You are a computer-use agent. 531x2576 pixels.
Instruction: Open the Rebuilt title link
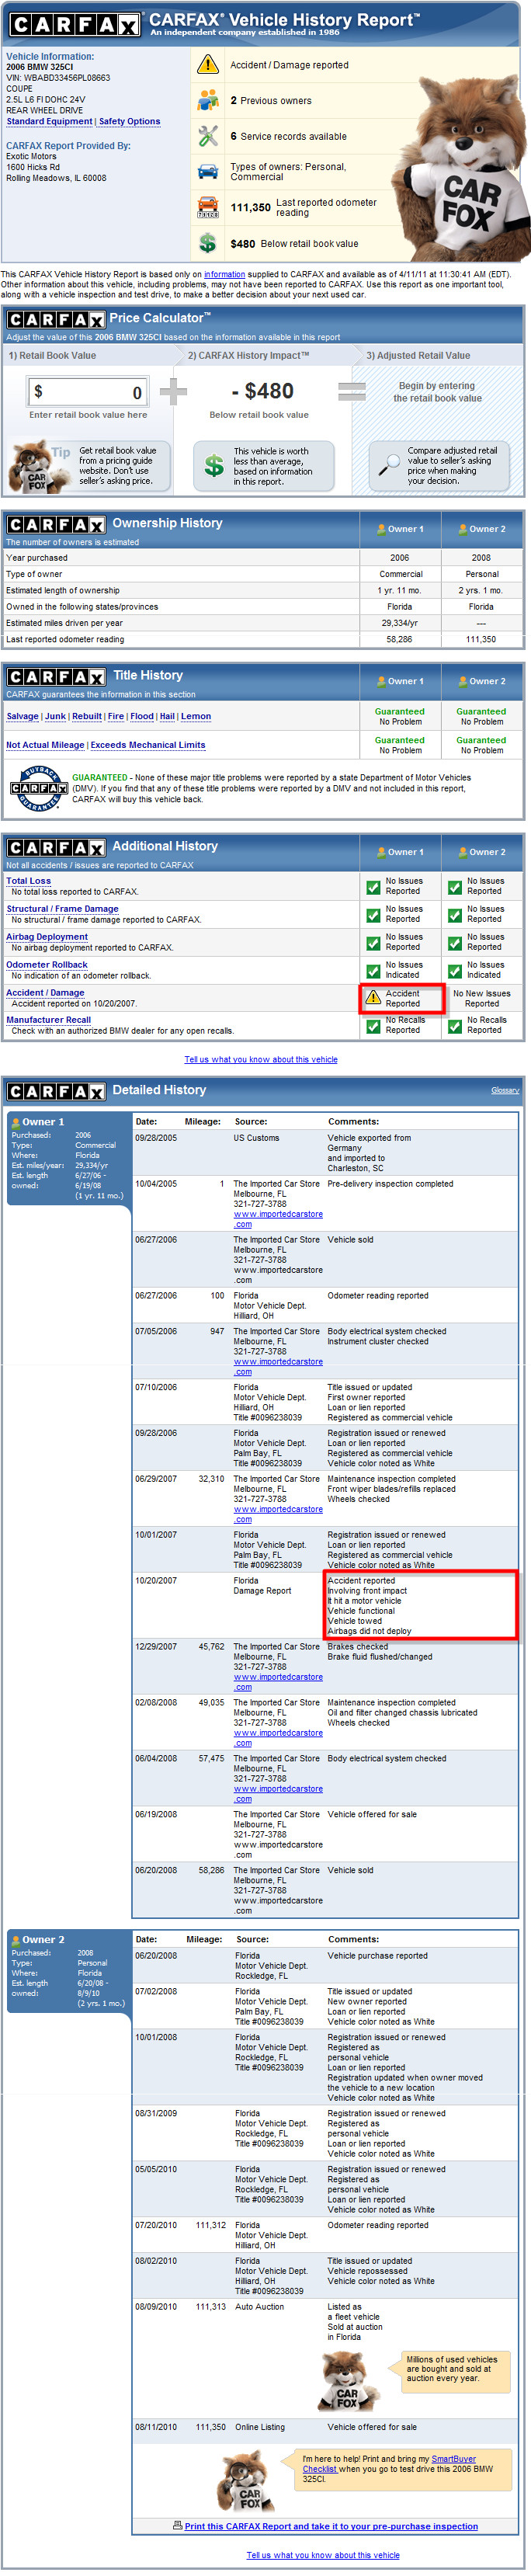tap(87, 717)
